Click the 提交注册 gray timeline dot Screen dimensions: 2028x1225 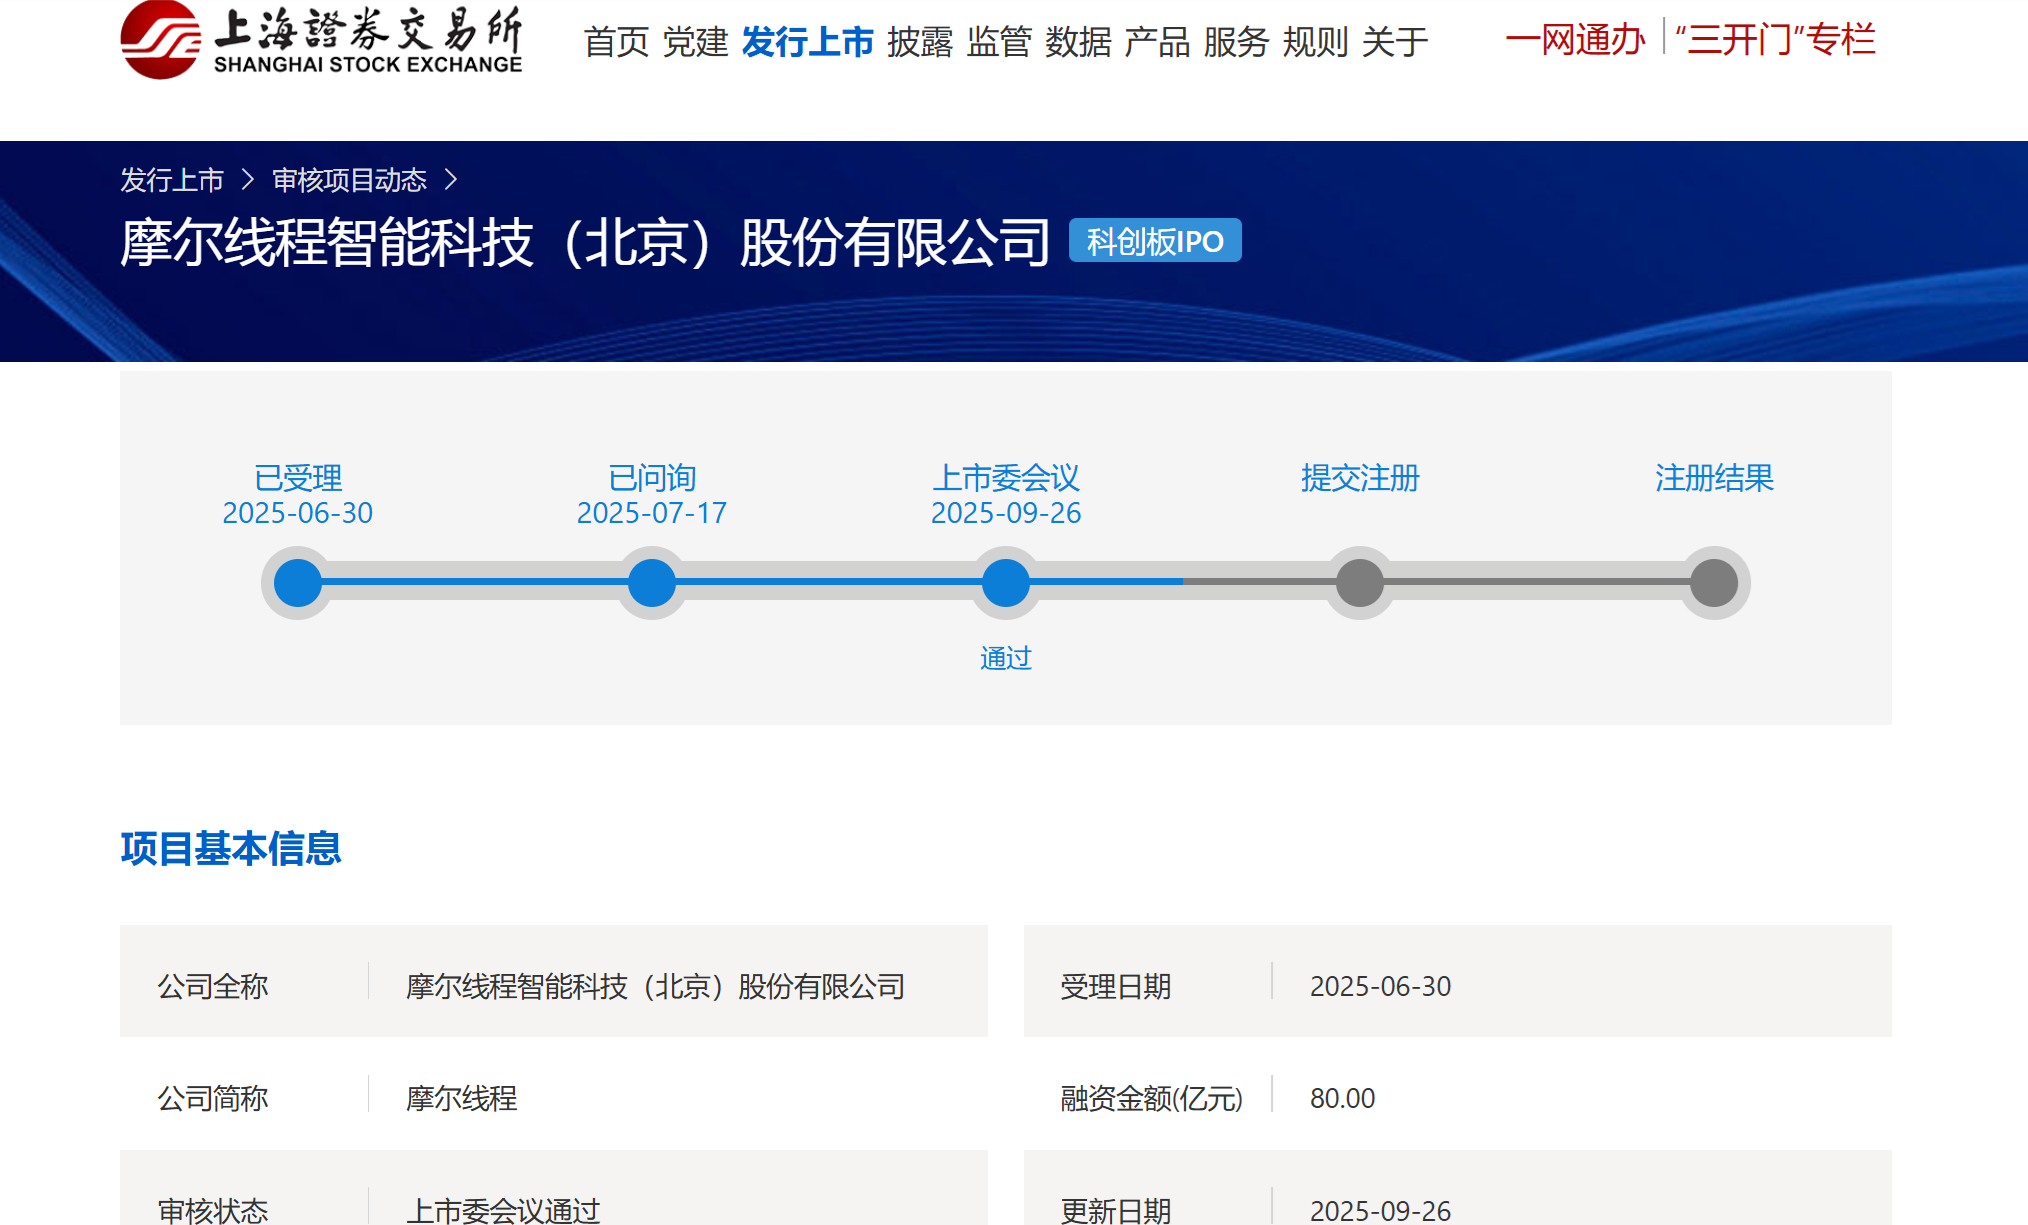point(1360,583)
